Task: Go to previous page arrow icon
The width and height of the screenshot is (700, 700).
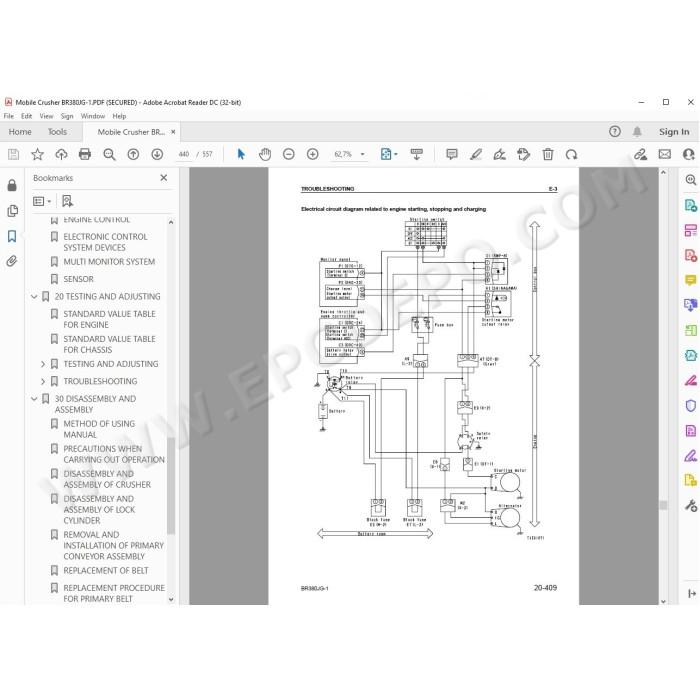Action: [133, 154]
